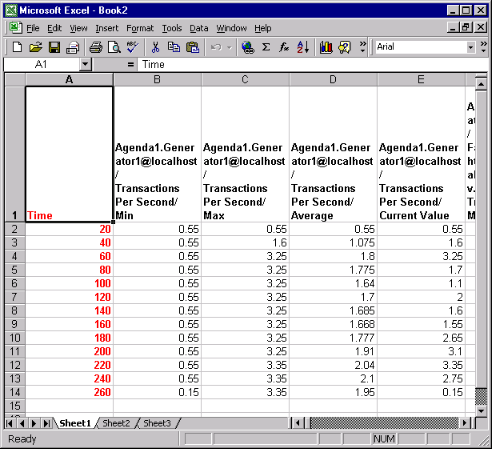Click the Excel workbook icon in menu bar
Screen dimensions: 492x449
(x=15, y=28)
